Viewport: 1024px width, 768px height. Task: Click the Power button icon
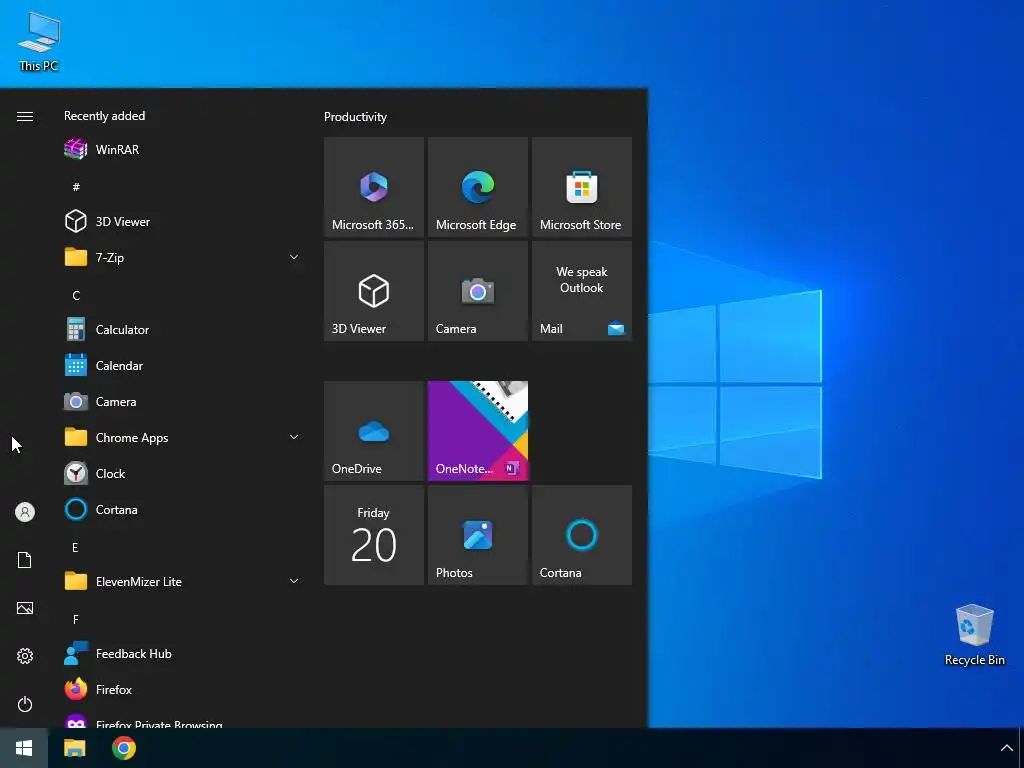(x=25, y=704)
